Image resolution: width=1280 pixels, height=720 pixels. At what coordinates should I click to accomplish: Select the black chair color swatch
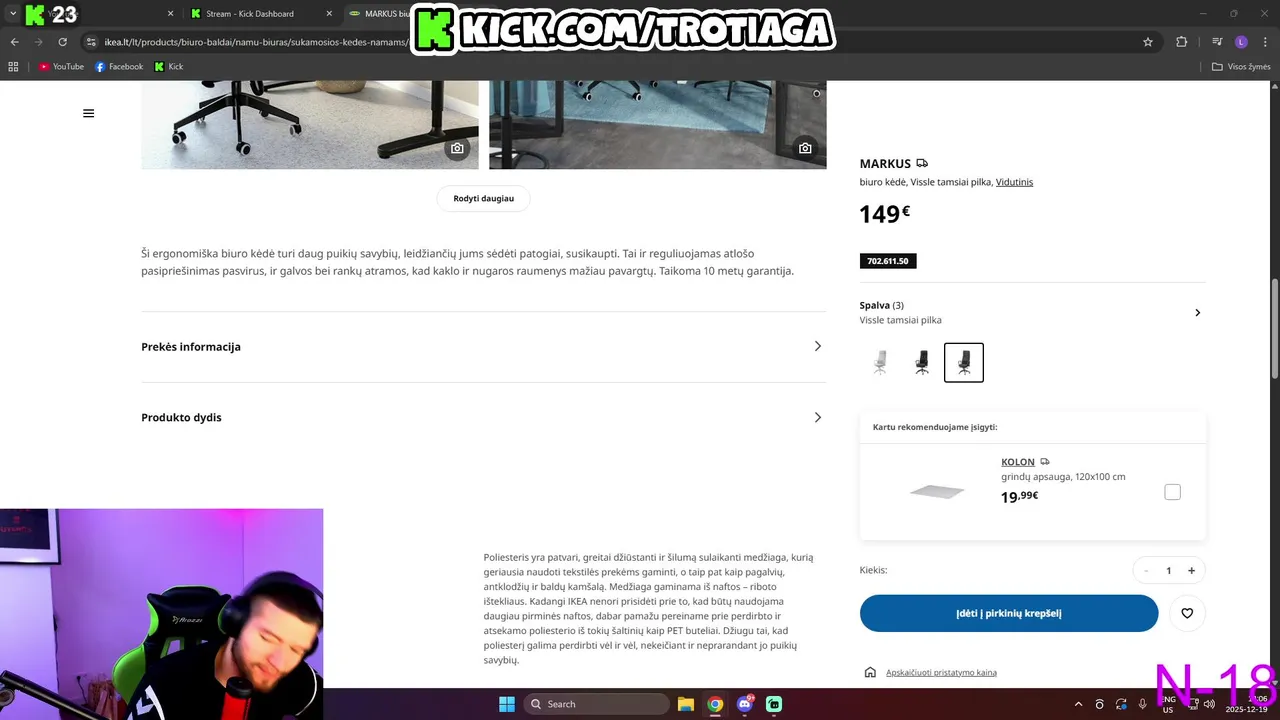coord(922,362)
